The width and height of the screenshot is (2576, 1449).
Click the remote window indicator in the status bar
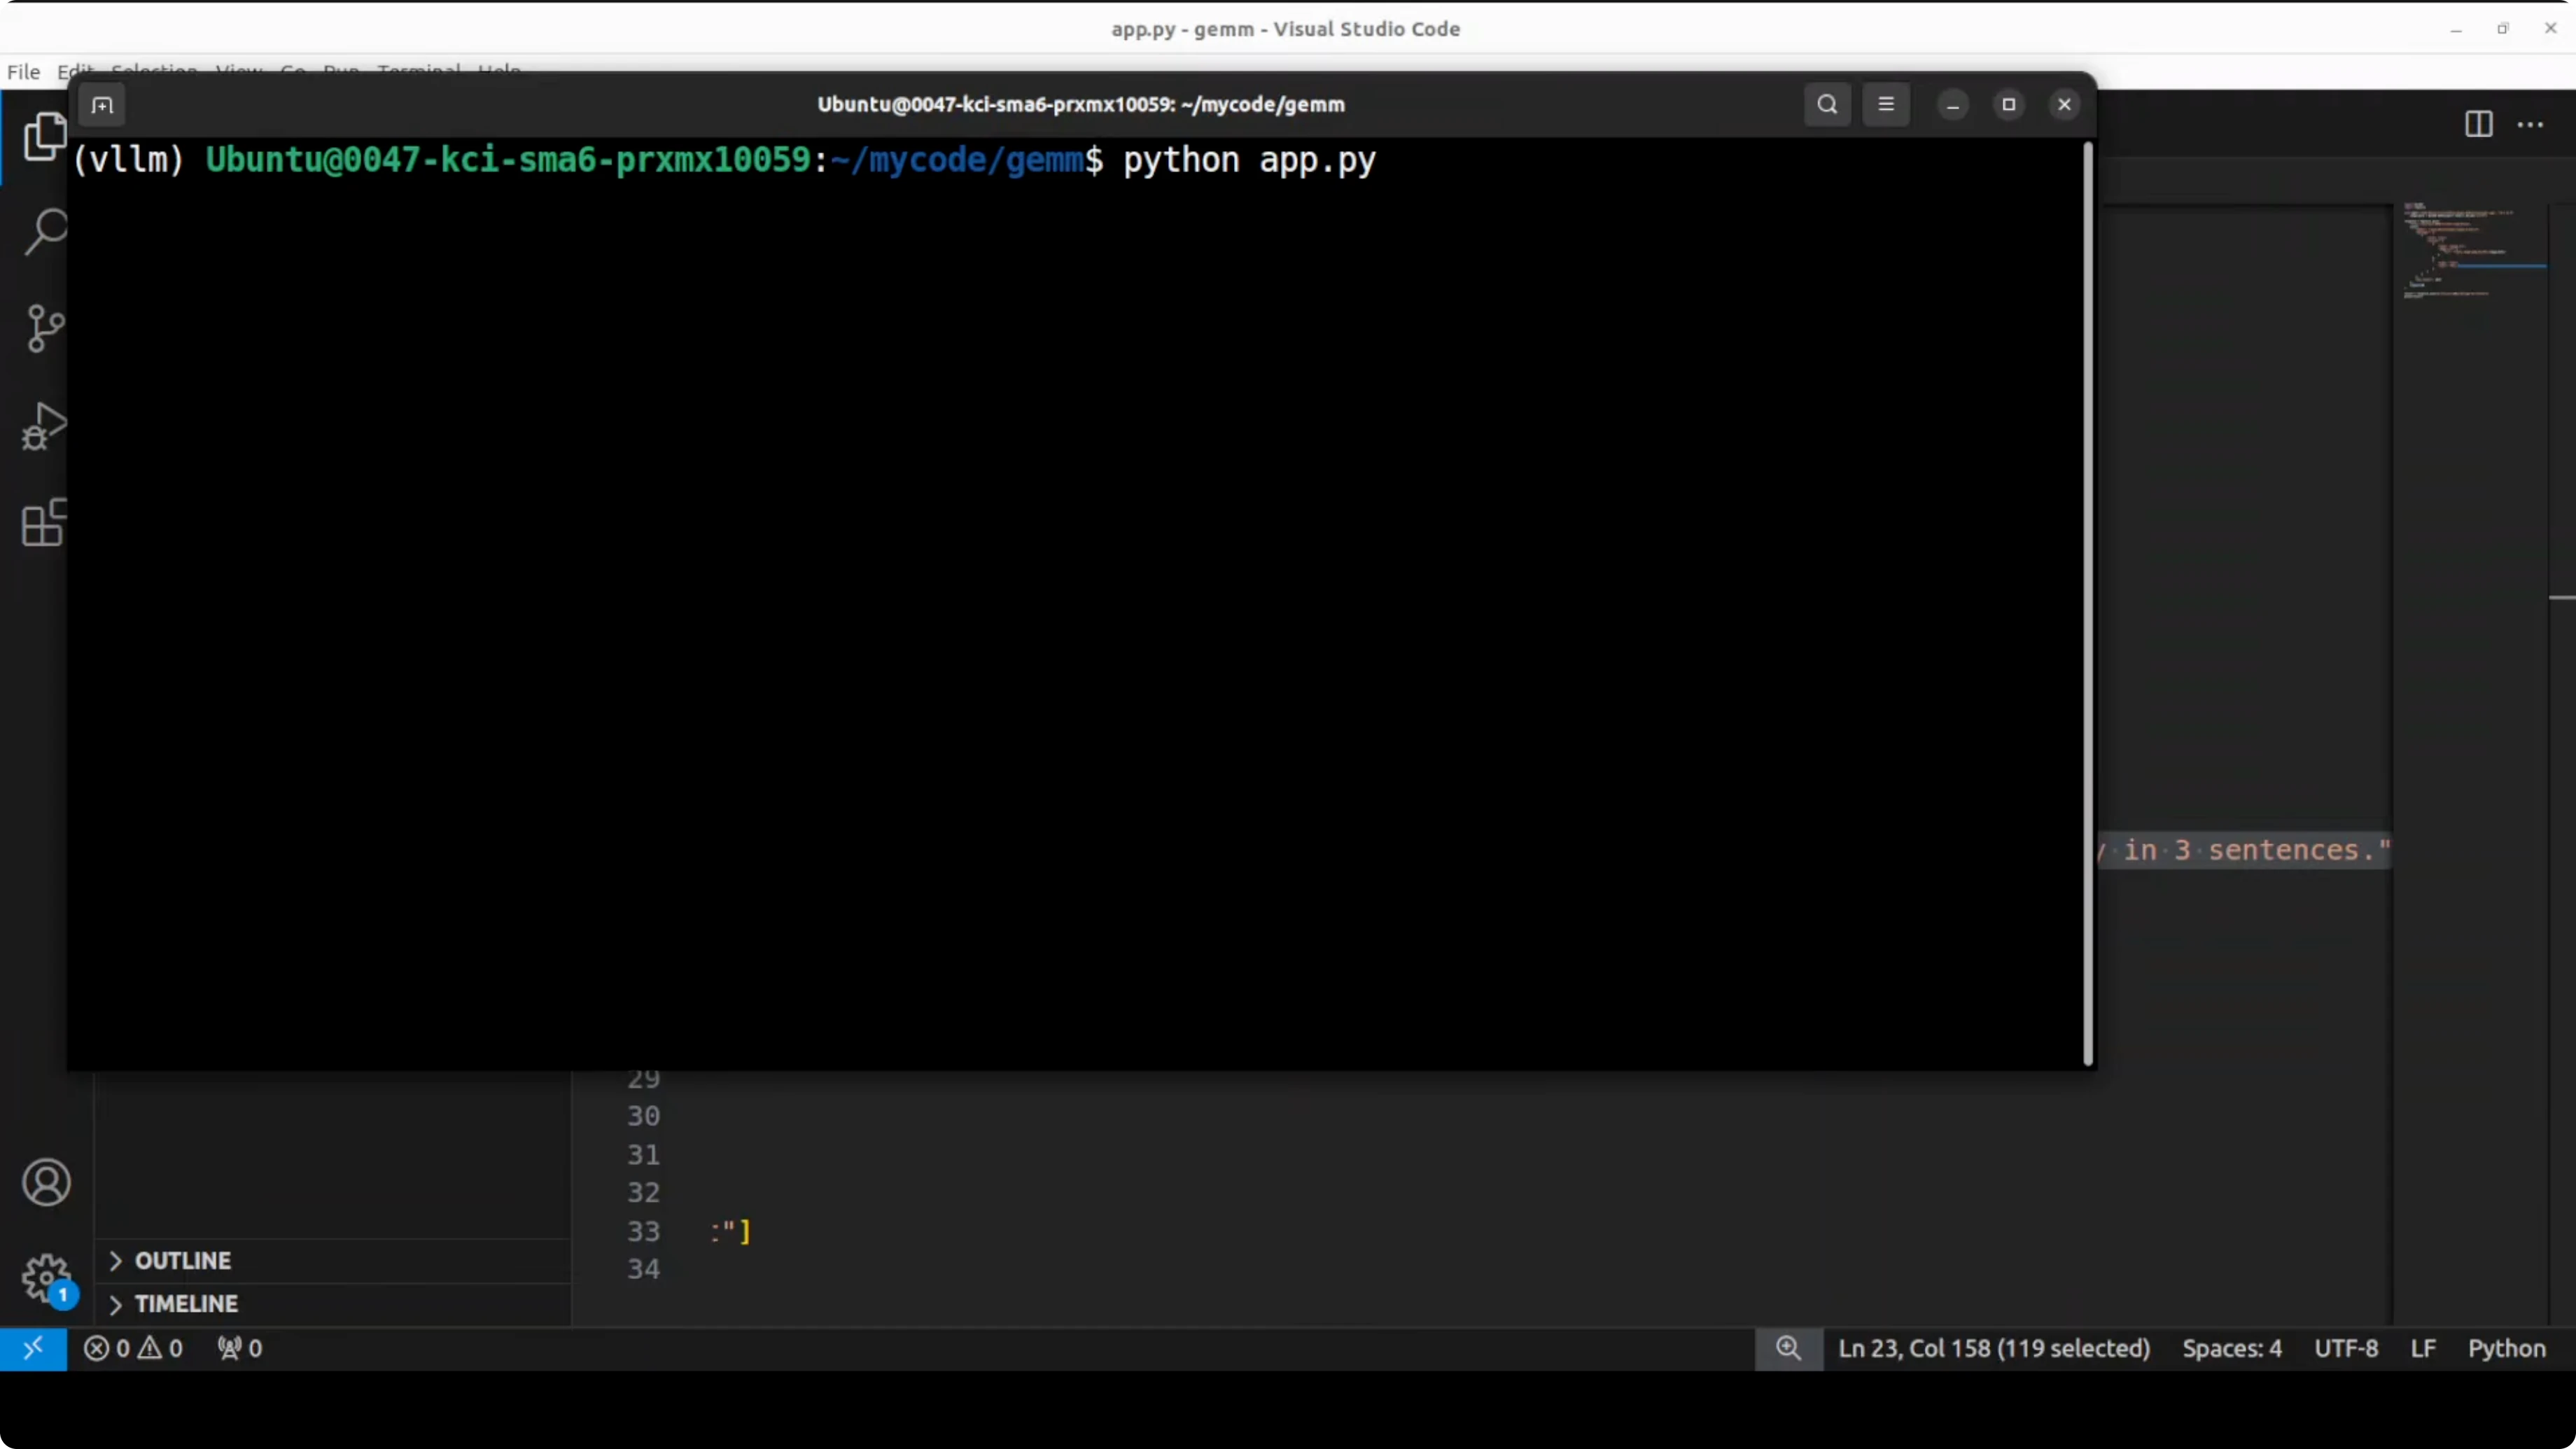[x=33, y=1348]
